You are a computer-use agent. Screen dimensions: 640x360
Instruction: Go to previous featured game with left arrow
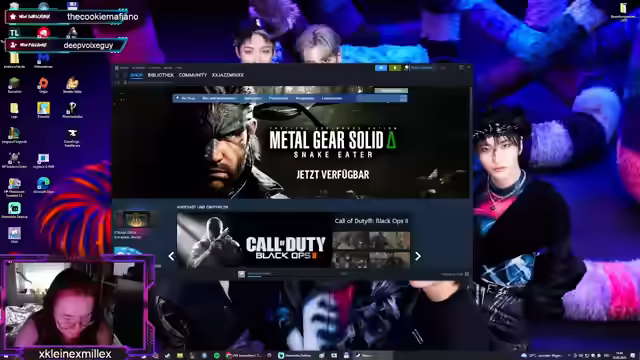[171, 256]
